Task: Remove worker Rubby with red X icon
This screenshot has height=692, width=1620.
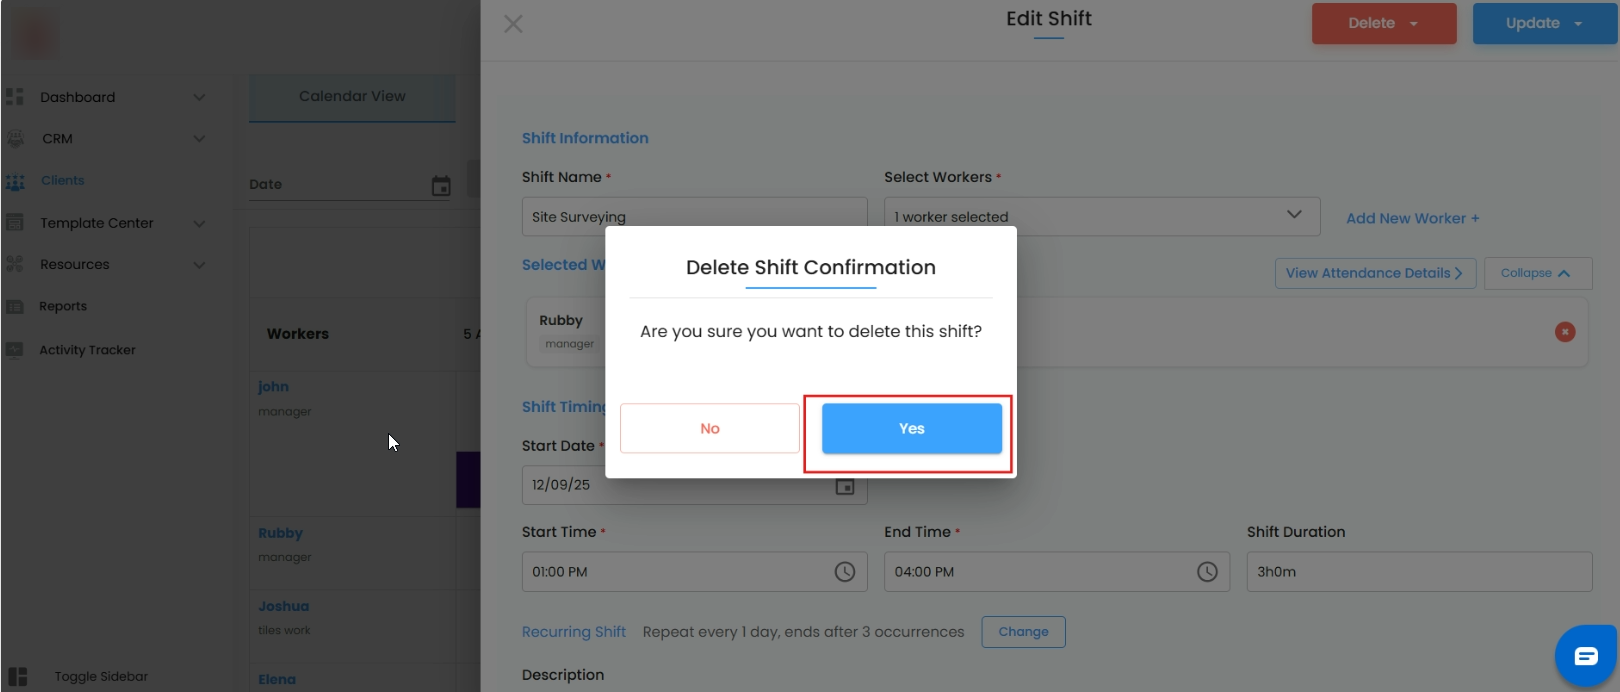Action: (1565, 332)
